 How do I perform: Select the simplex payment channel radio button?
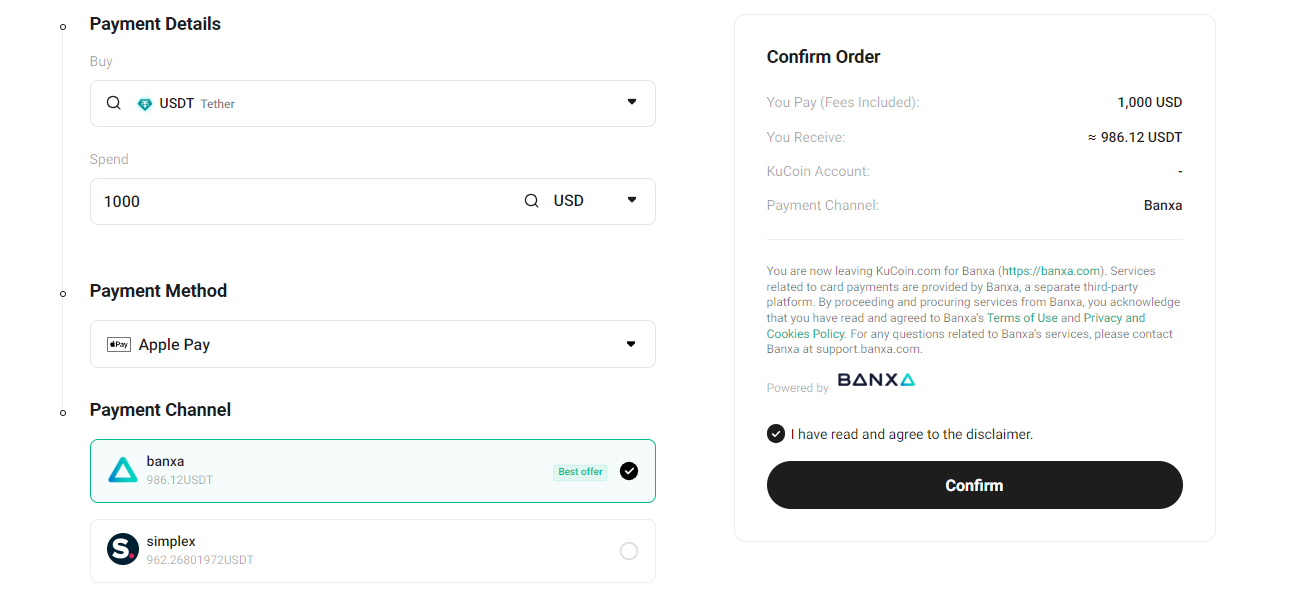pyautogui.click(x=629, y=550)
